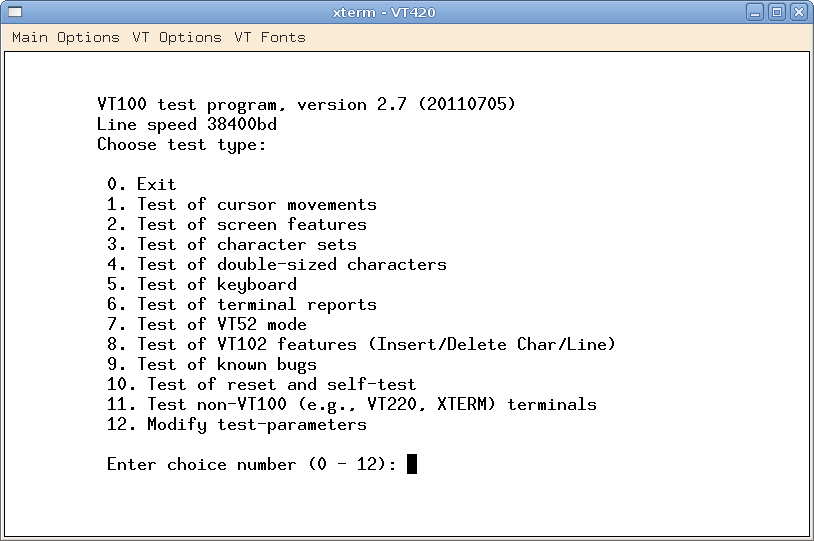
Task: Click "3. Test of character sets" text
Action: coord(232,244)
